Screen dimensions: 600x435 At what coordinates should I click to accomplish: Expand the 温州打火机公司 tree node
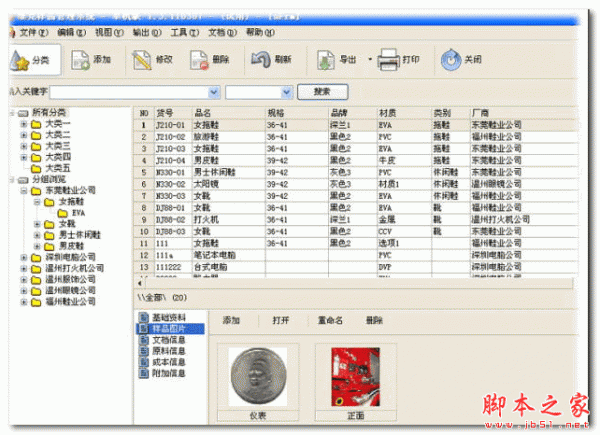point(24,269)
